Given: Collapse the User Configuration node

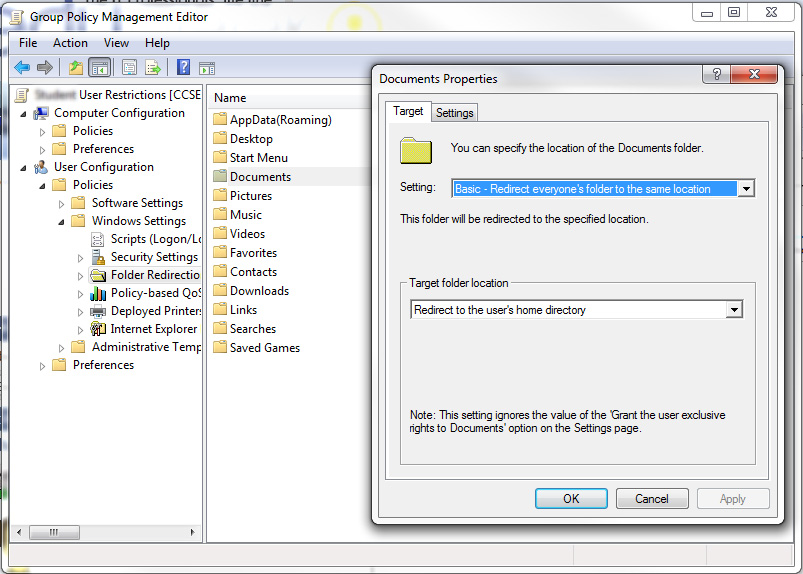Looking at the screenshot, I should tap(23, 168).
